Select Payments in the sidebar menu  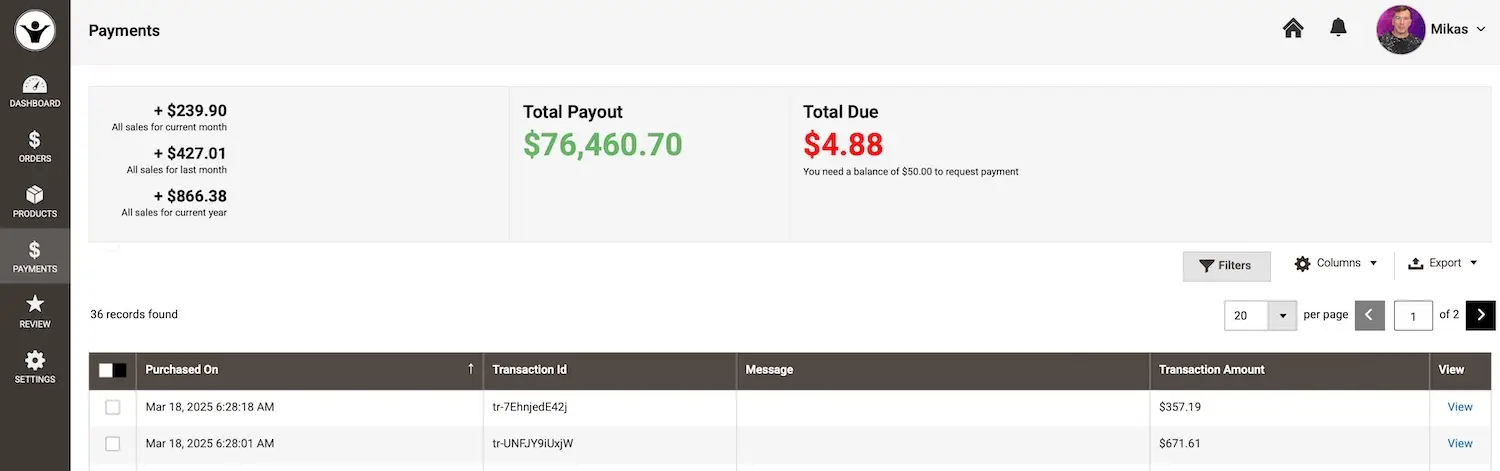35,257
